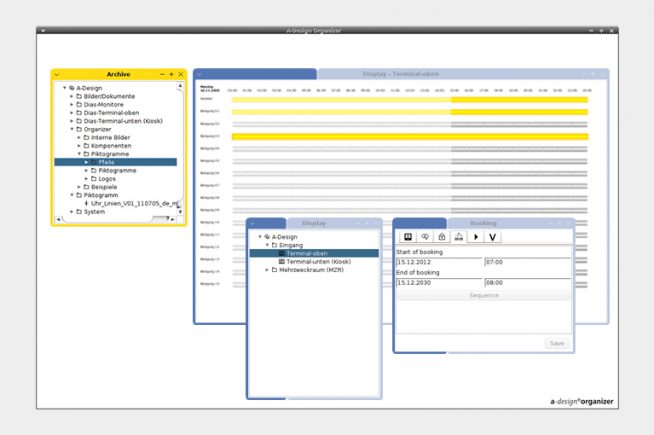Click the Archive scrollbar down arrow
654x435 pixels.
[180, 211]
